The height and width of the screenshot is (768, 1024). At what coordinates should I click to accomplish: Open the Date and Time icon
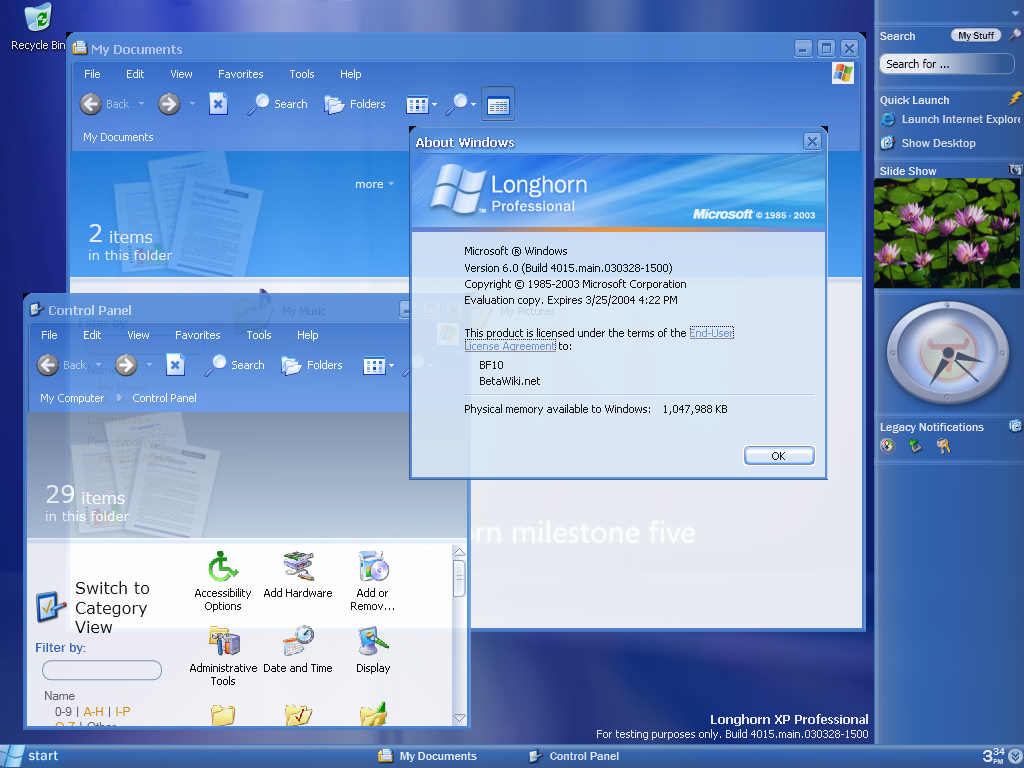[x=298, y=643]
